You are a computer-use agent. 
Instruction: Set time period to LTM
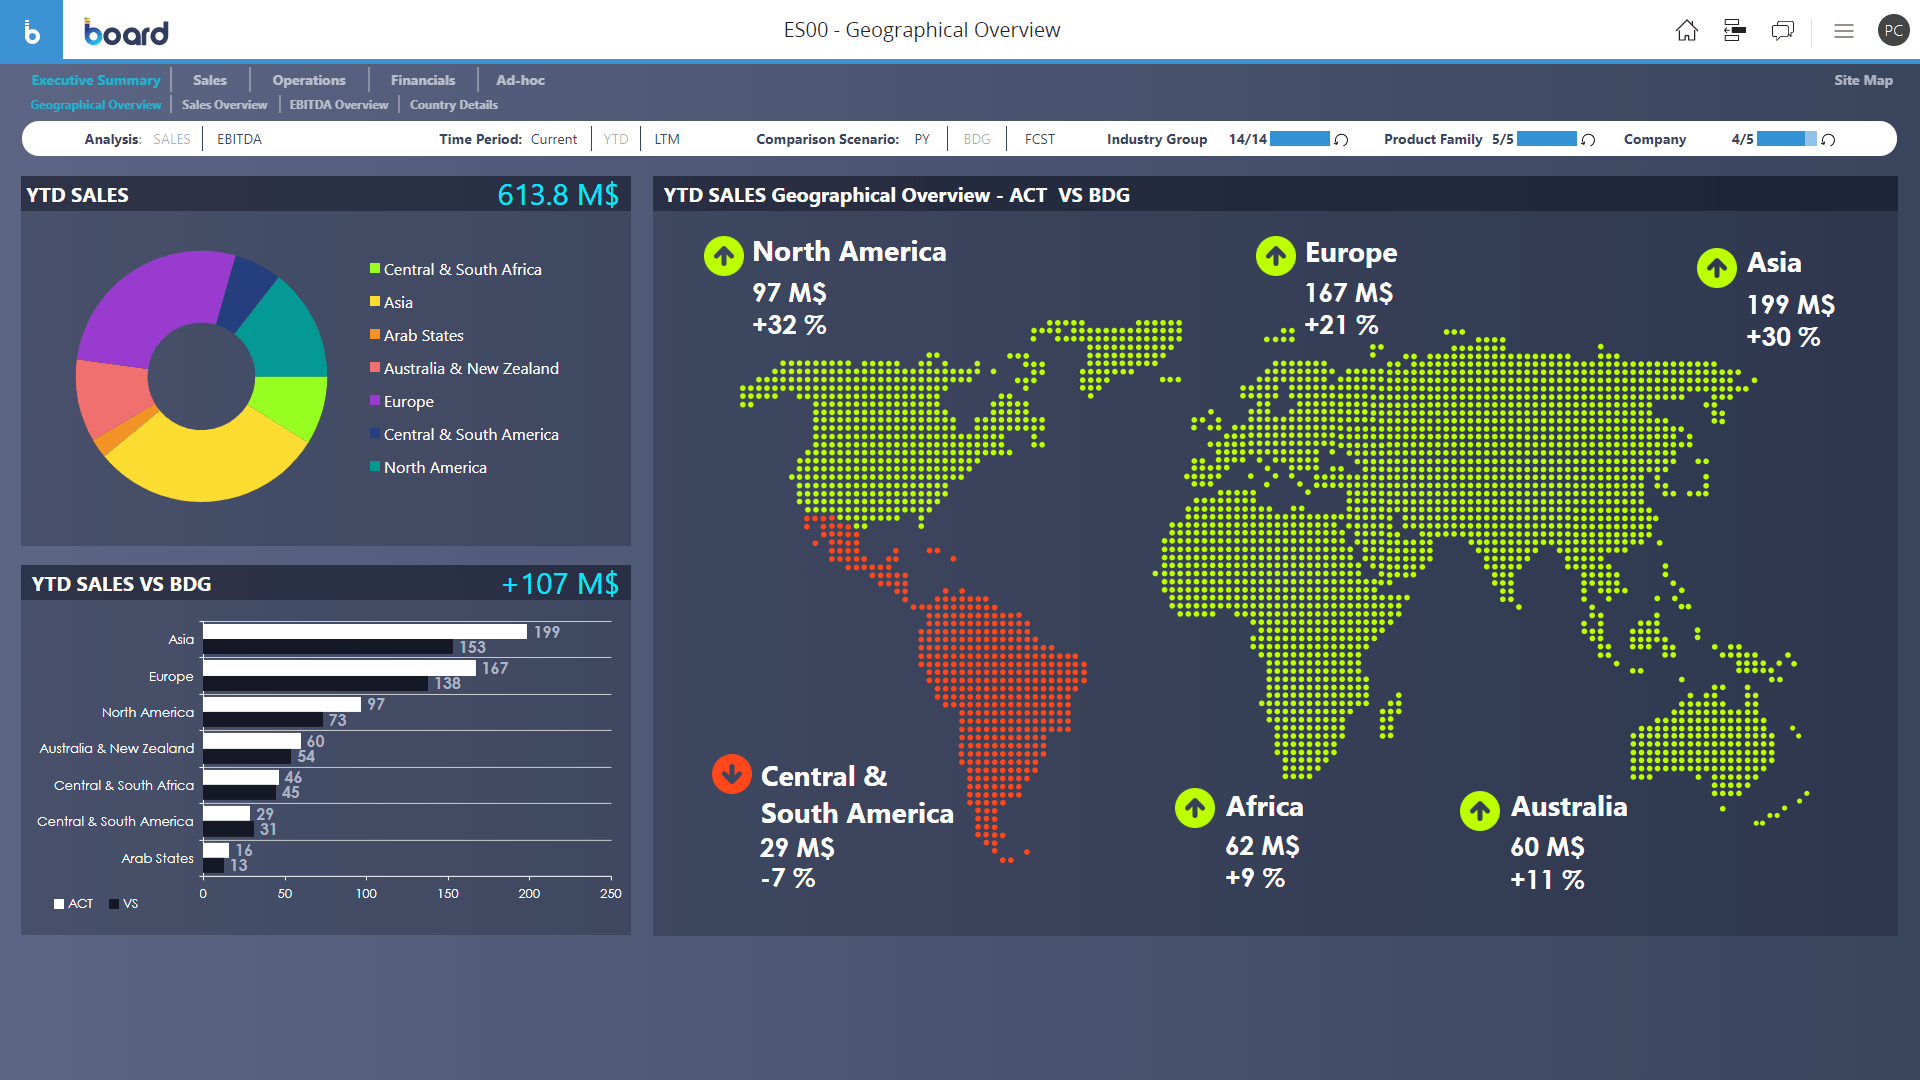tap(667, 139)
